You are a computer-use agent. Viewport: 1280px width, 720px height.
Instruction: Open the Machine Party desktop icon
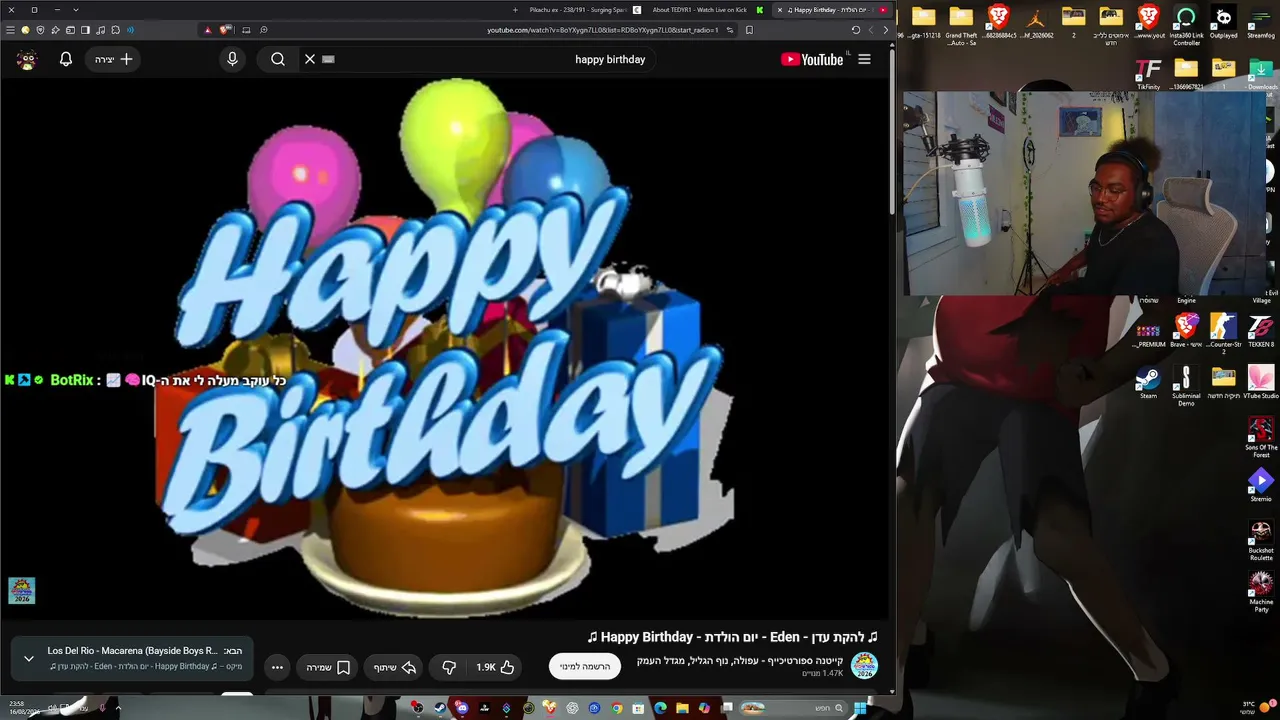pos(1261,591)
